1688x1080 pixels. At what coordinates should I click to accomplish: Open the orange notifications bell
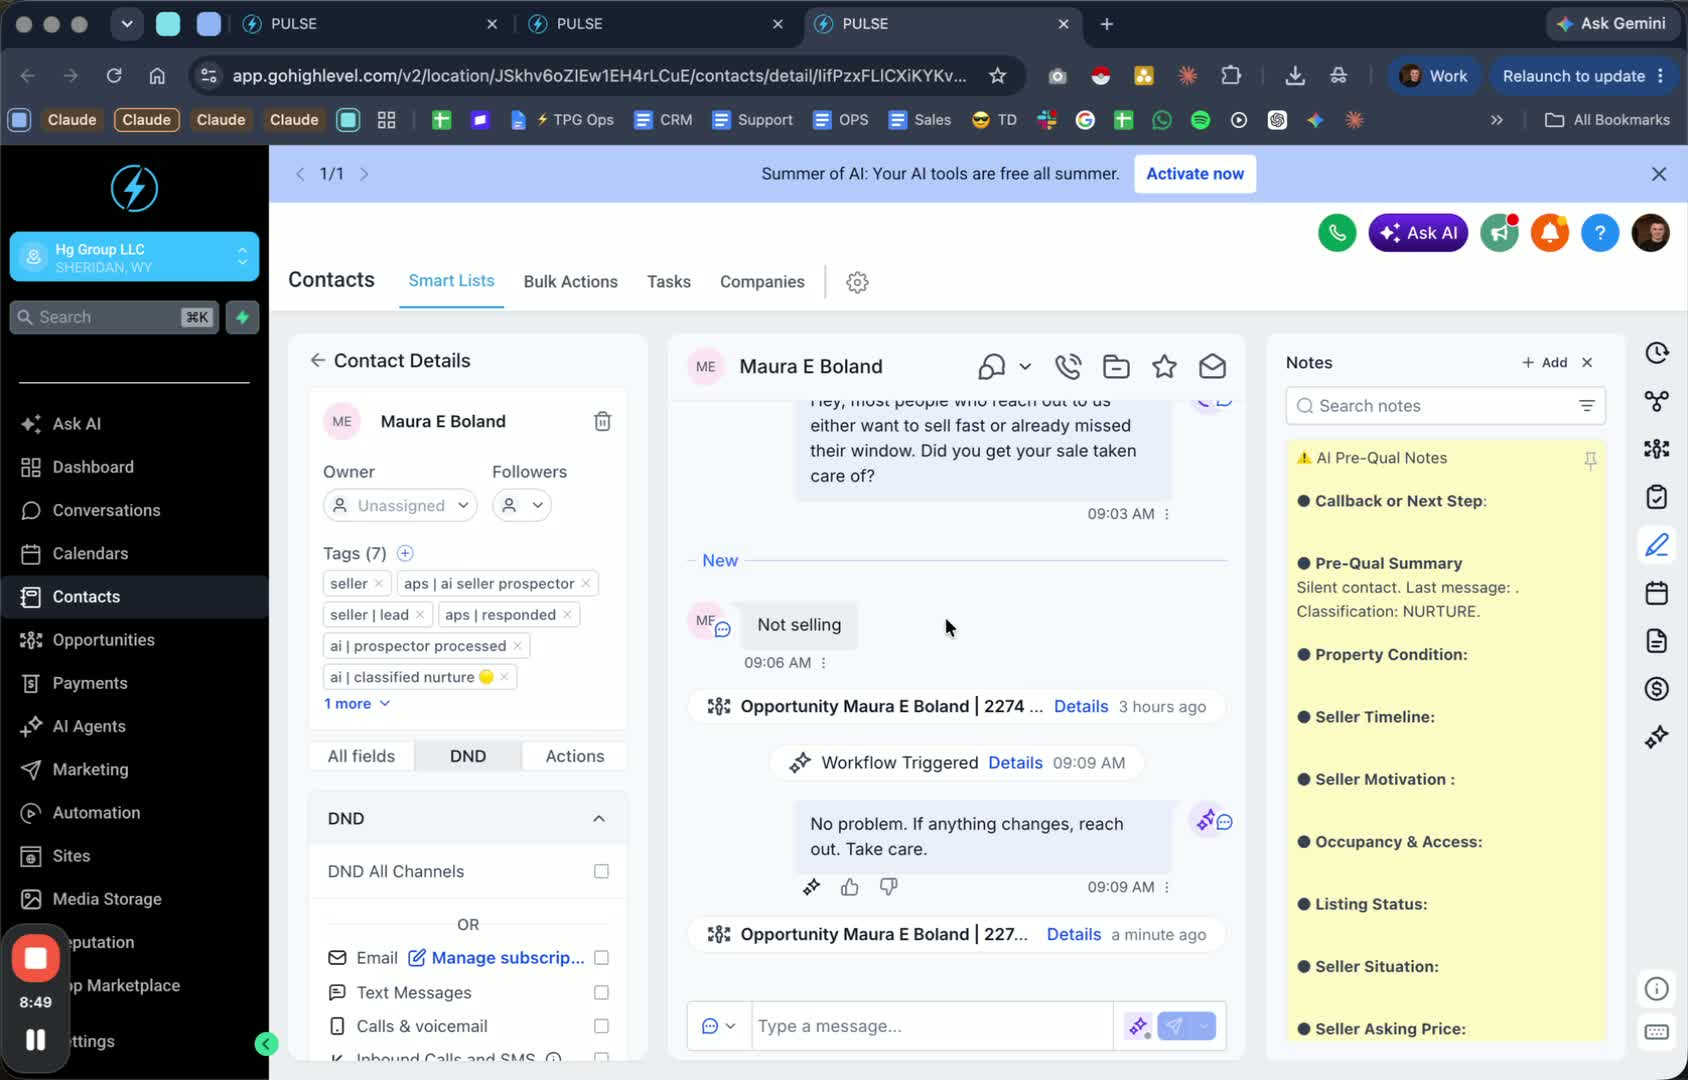[1549, 233]
